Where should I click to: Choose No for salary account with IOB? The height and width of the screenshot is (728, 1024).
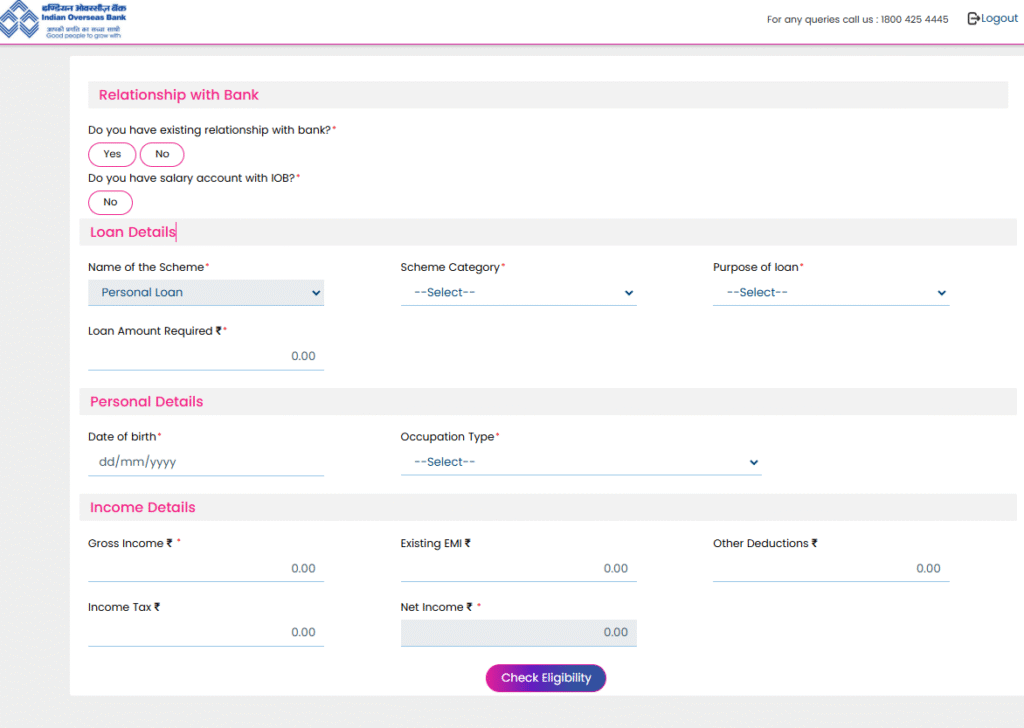point(110,202)
